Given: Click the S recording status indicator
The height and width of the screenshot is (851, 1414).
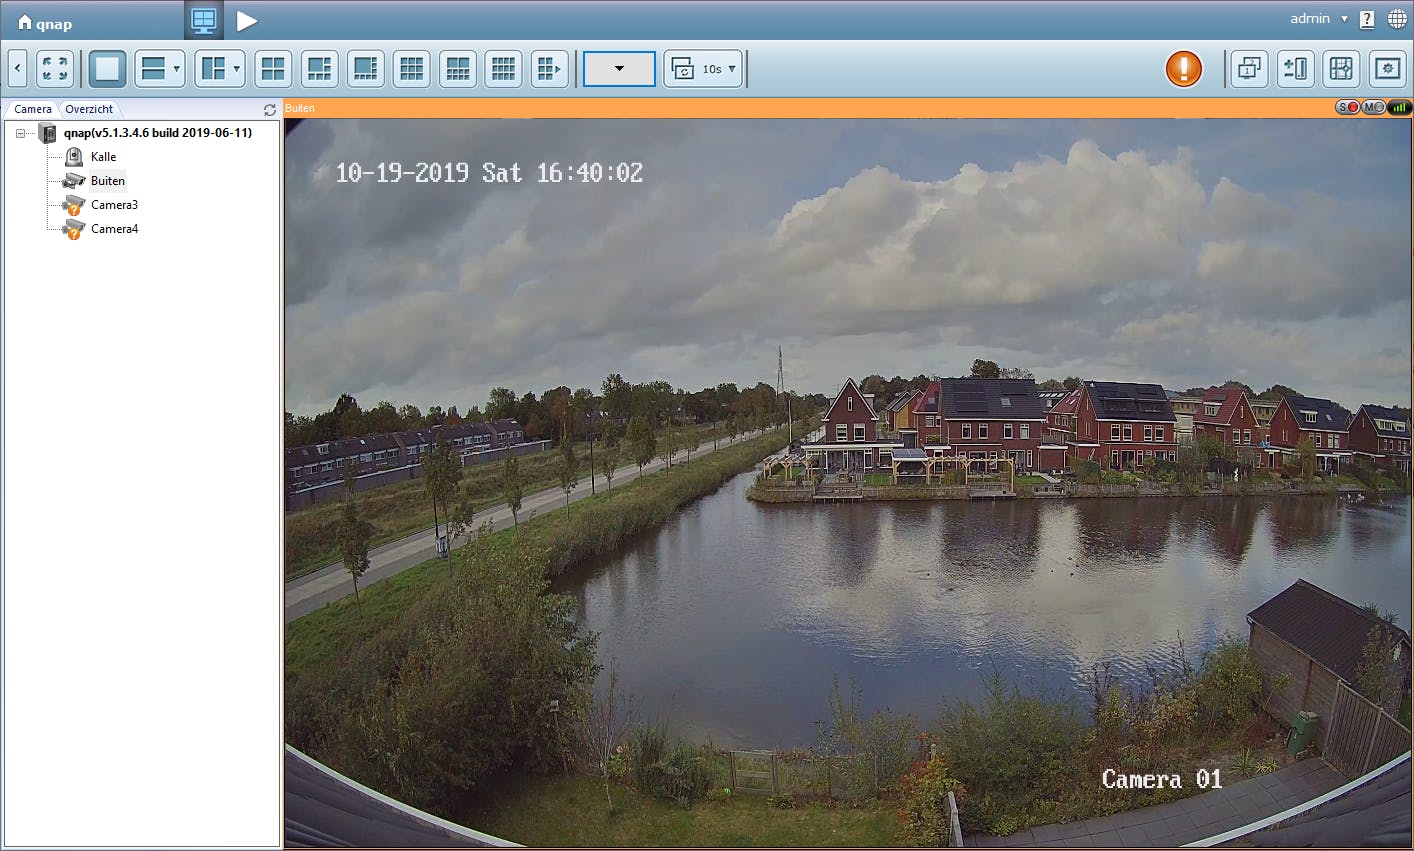Looking at the screenshot, I should (1349, 106).
